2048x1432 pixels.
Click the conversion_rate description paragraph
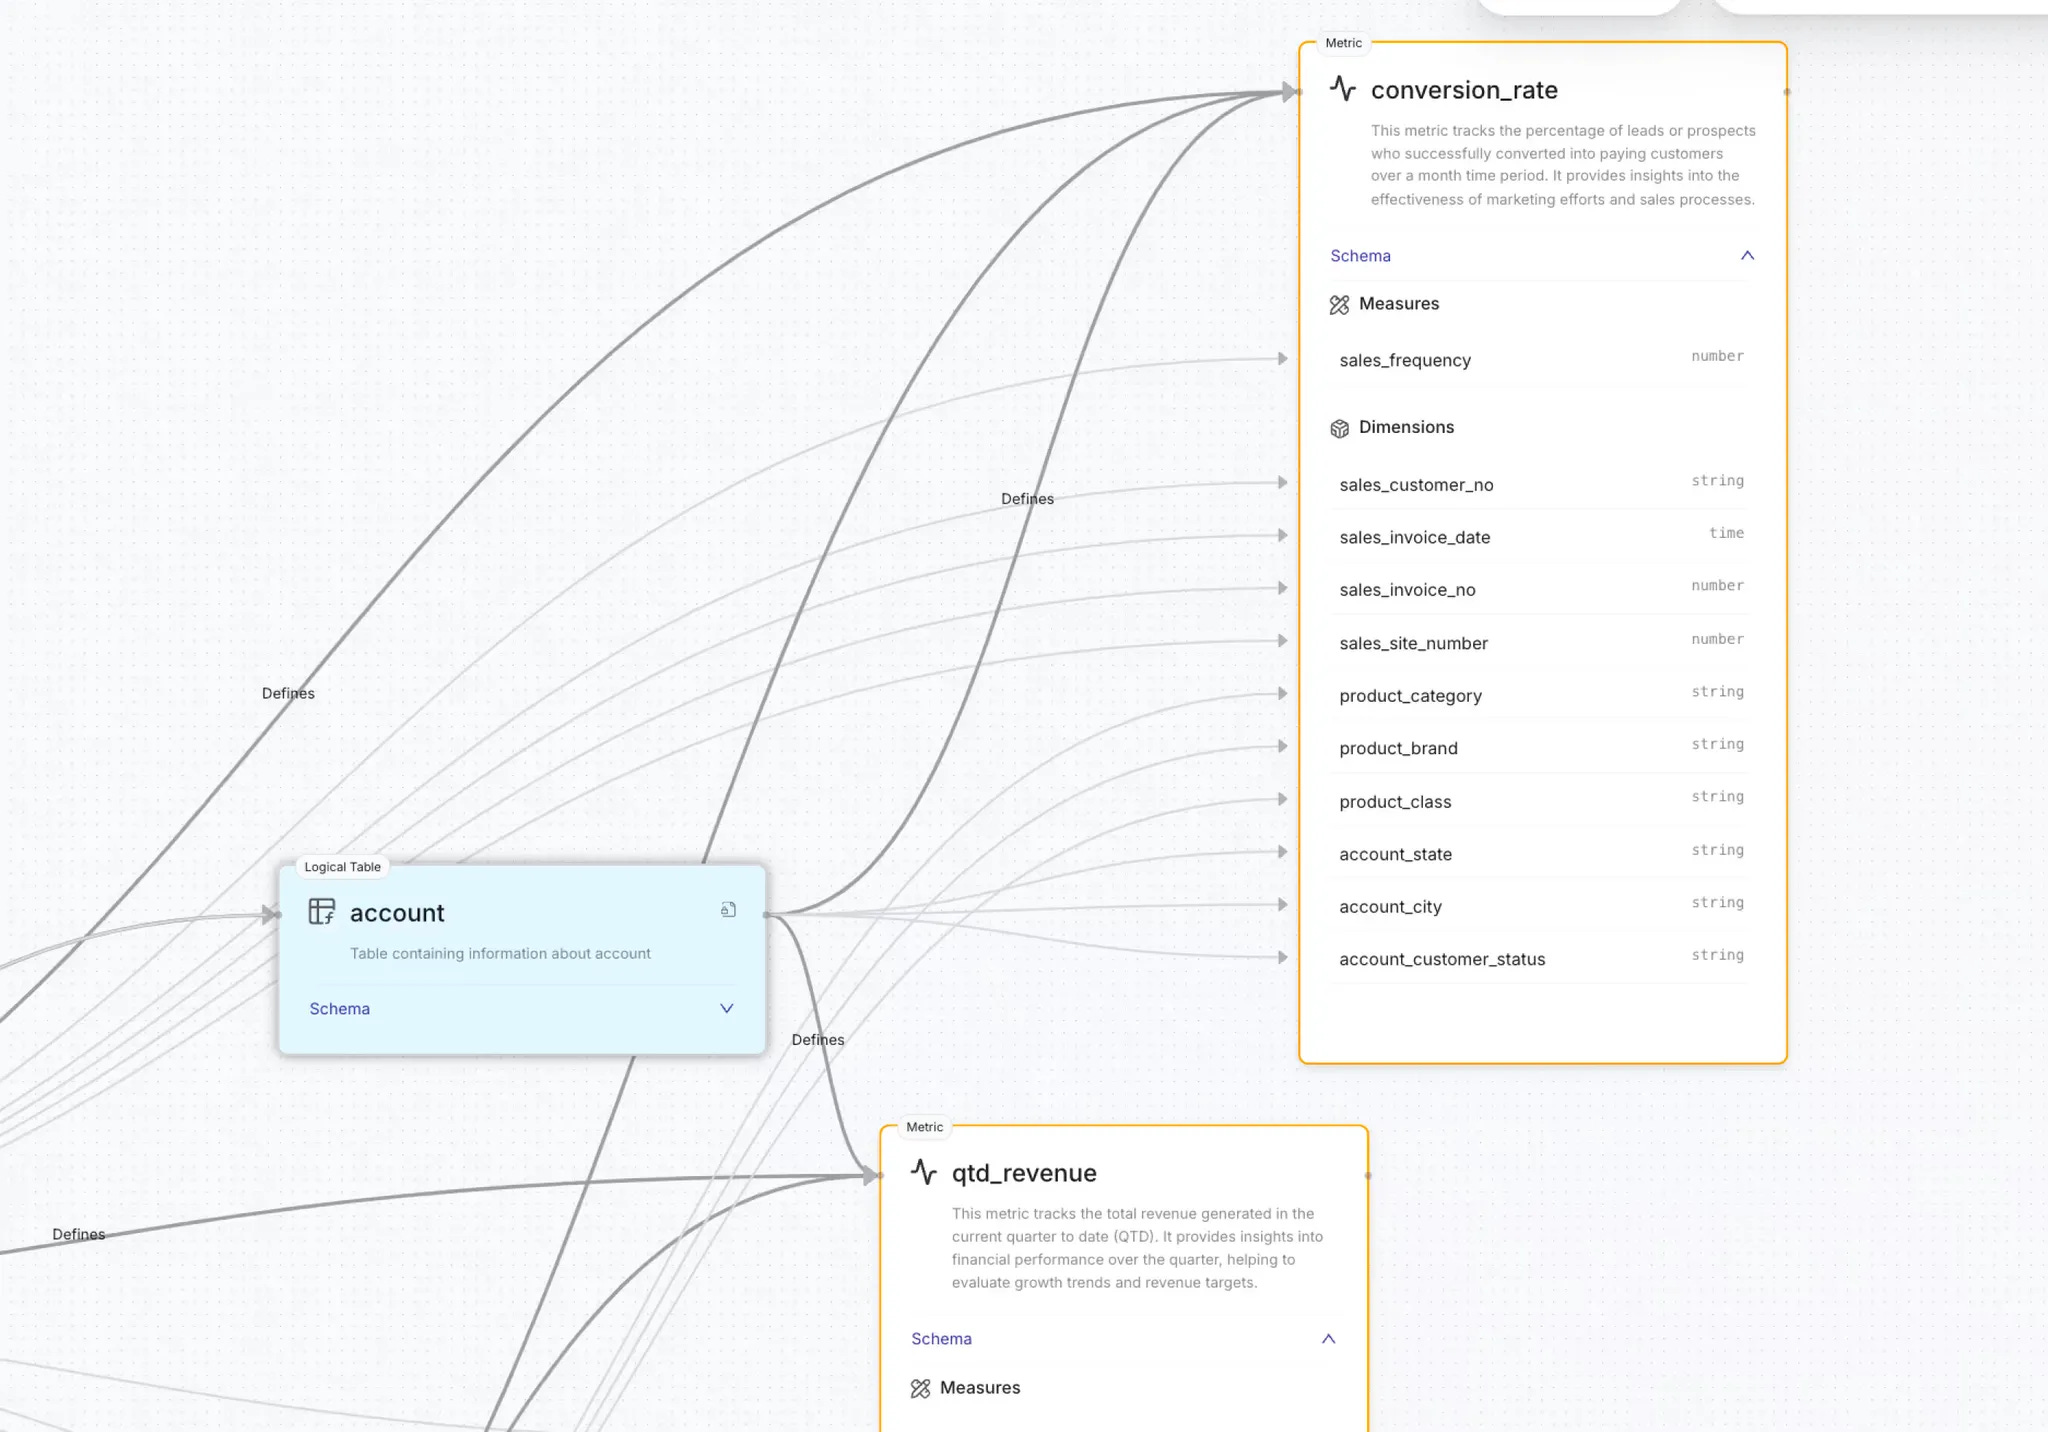tap(1563, 165)
